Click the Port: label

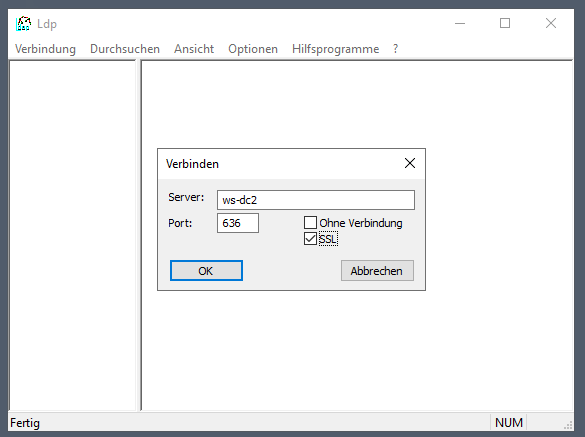coord(180,223)
